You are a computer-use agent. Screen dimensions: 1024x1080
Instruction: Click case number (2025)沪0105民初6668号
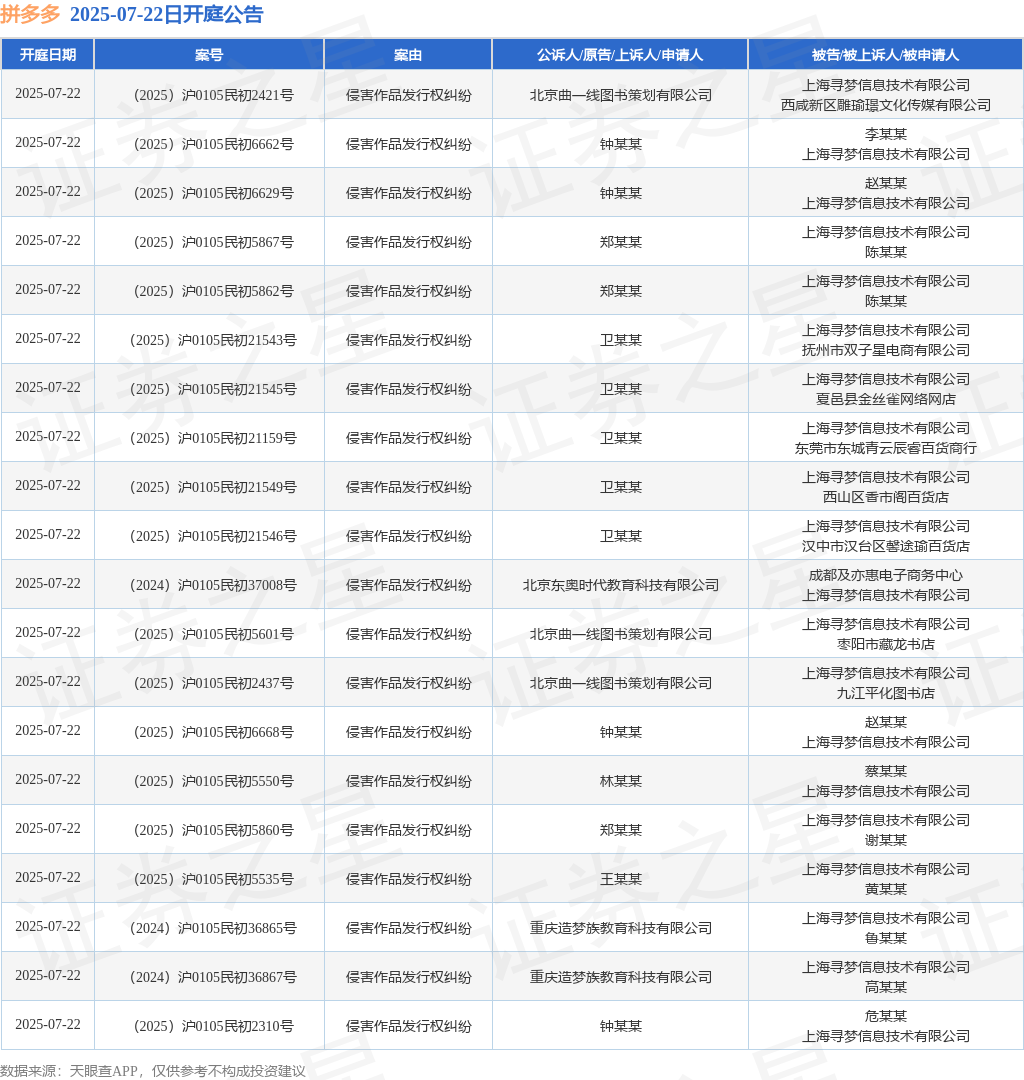[213, 731]
